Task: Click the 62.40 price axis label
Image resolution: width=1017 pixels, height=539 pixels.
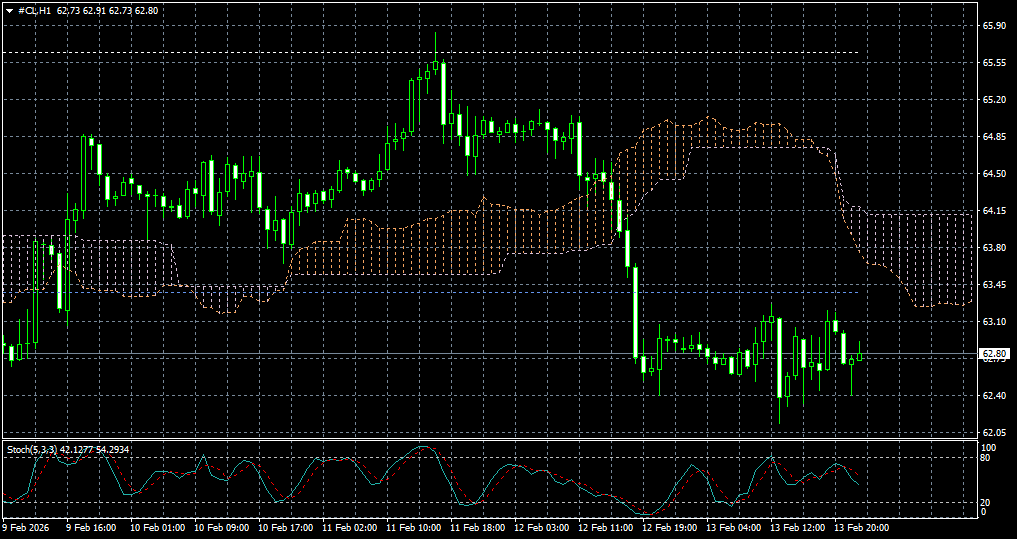Action: coord(993,396)
